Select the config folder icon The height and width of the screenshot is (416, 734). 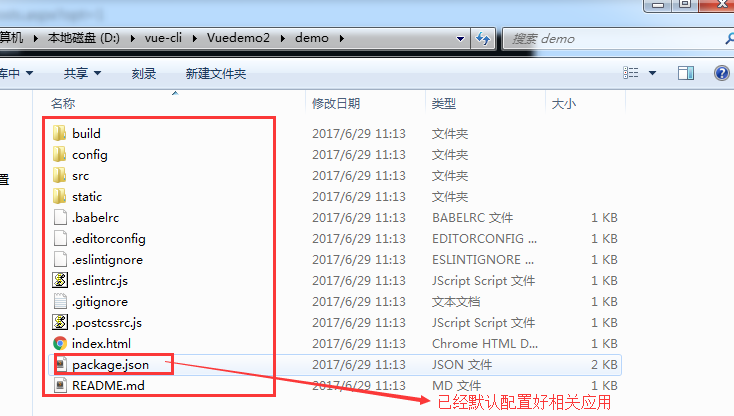coord(59,154)
